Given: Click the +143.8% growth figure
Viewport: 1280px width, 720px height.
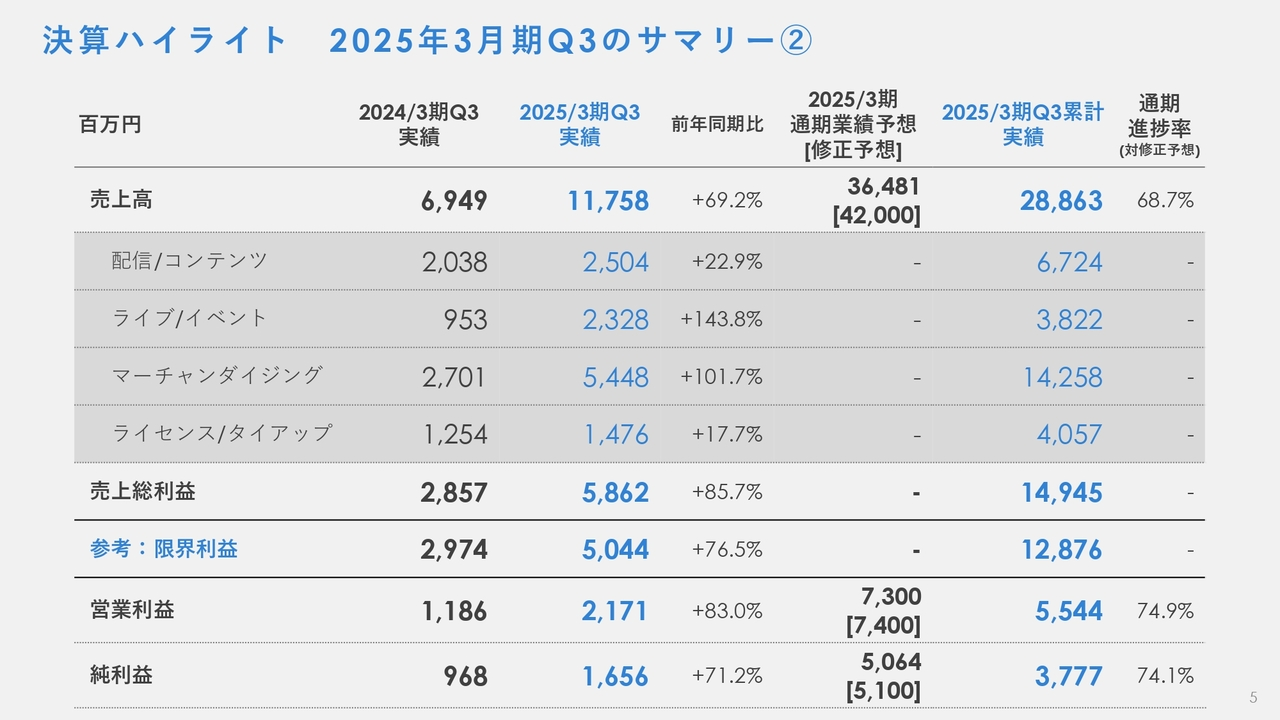Looking at the screenshot, I should [x=721, y=319].
